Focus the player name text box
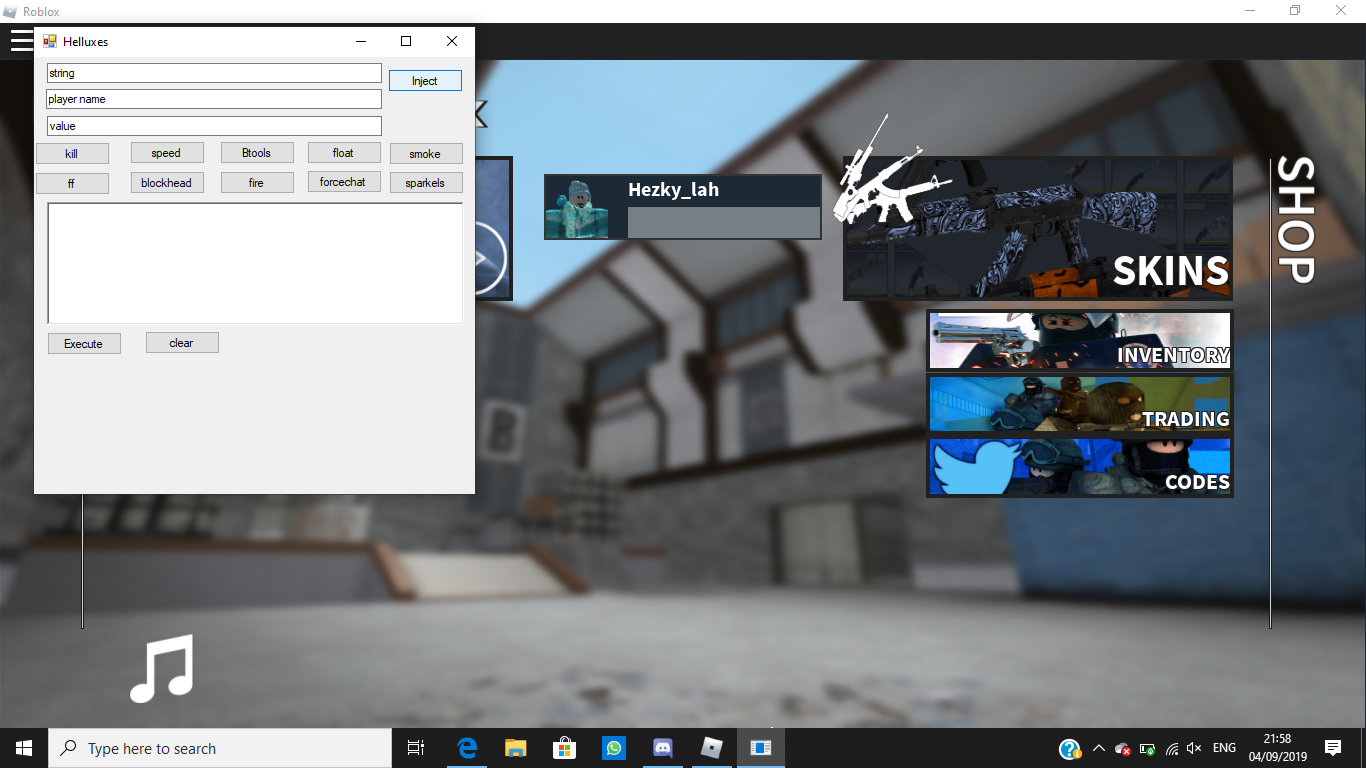 pyautogui.click(x=214, y=99)
